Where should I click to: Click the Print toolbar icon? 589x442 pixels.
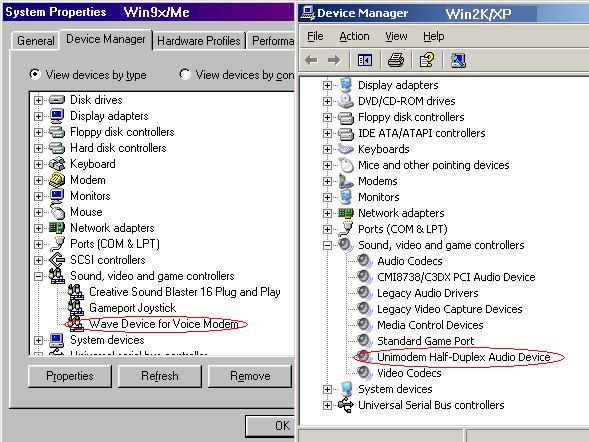[x=396, y=60]
